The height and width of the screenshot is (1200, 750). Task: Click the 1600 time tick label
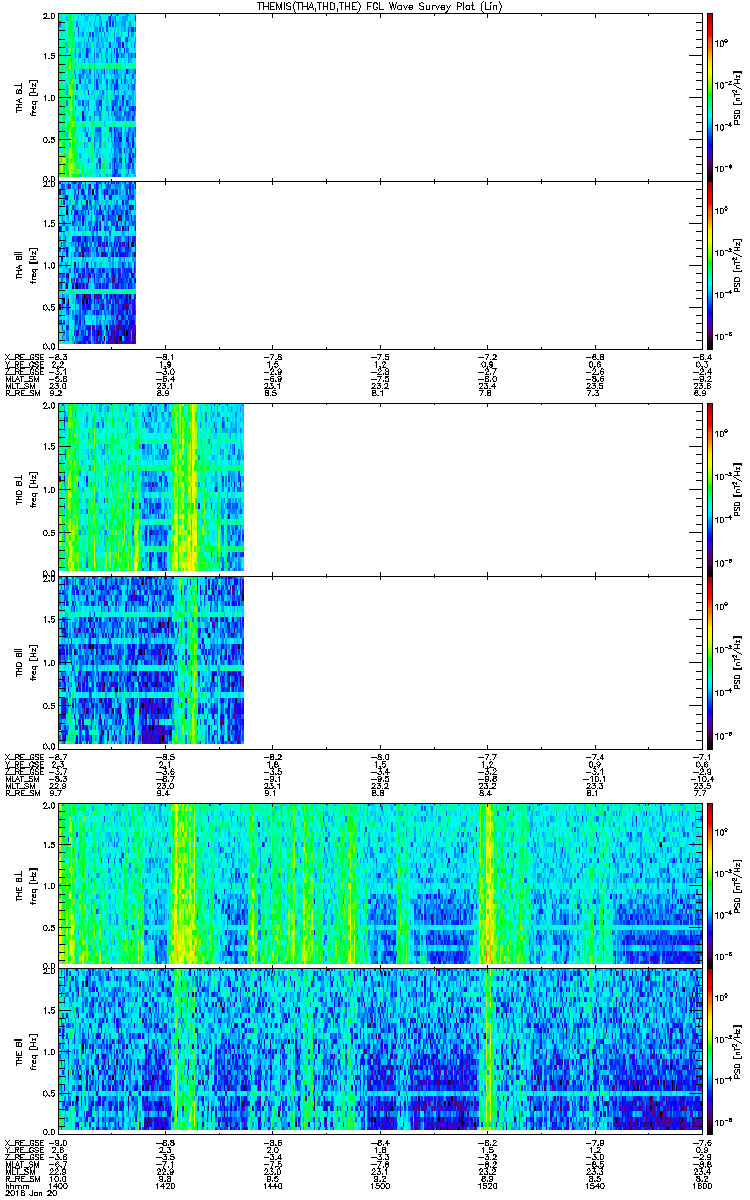tap(702, 1186)
